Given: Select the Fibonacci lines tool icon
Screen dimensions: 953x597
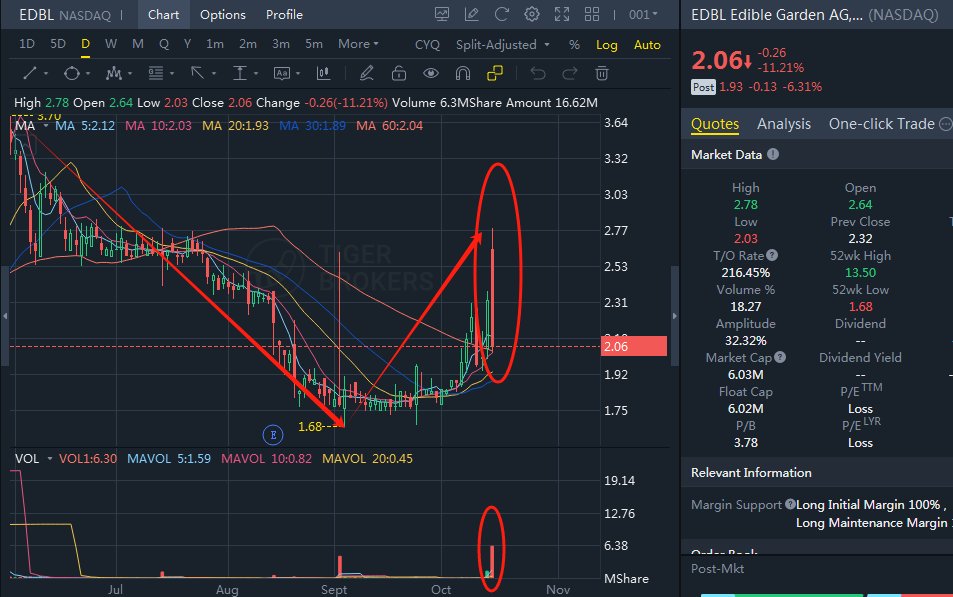Looking at the screenshot, I should click(156, 74).
